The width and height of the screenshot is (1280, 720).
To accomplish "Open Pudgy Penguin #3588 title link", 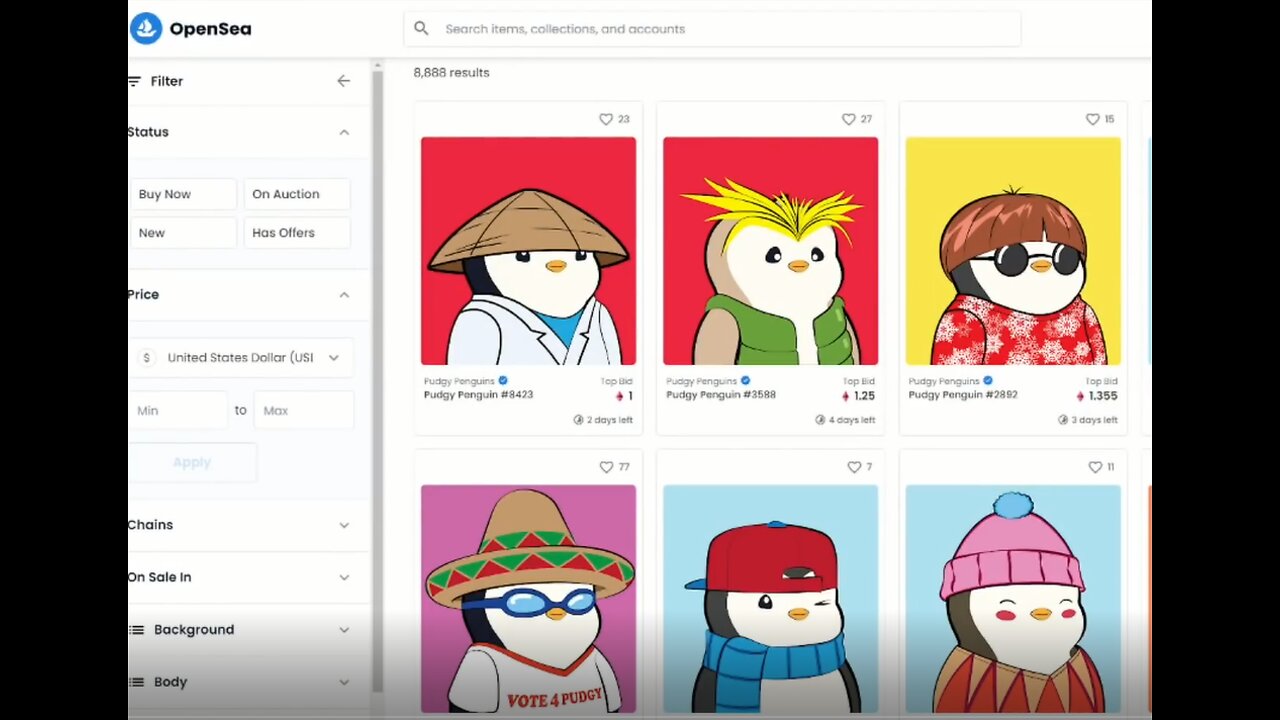I will [721, 395].
